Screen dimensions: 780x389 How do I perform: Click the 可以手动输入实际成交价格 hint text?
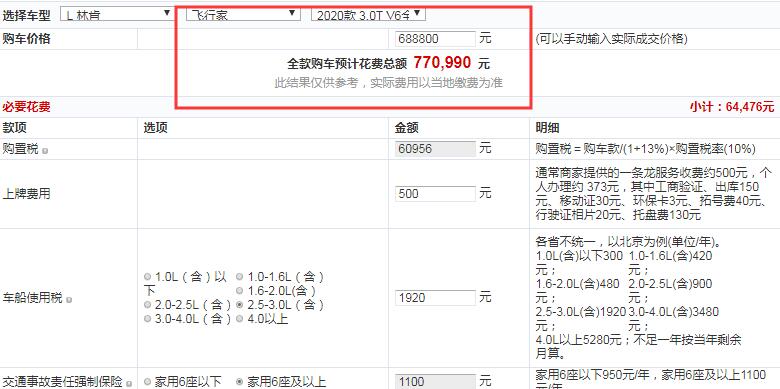[611, 39]
